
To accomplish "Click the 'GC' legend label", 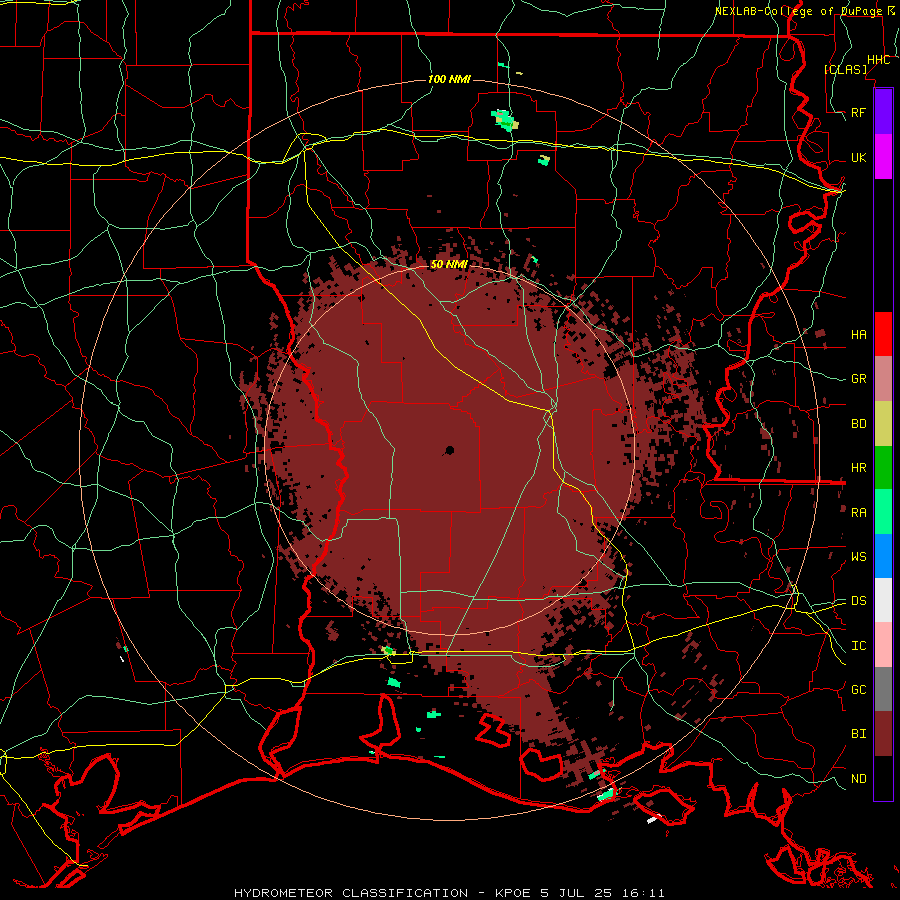I will pyautogui.click(x=858, y=689).
